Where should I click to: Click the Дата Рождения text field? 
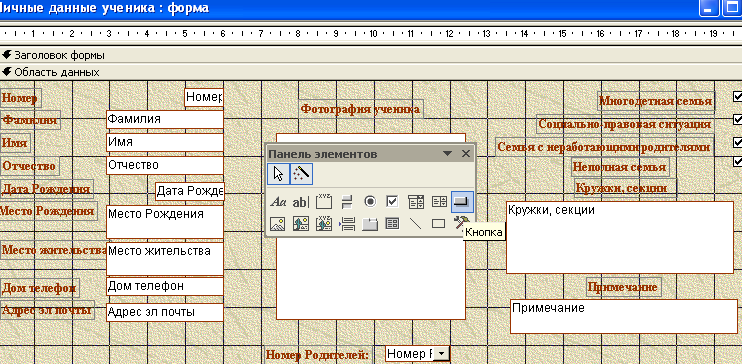tap(190, 191)
